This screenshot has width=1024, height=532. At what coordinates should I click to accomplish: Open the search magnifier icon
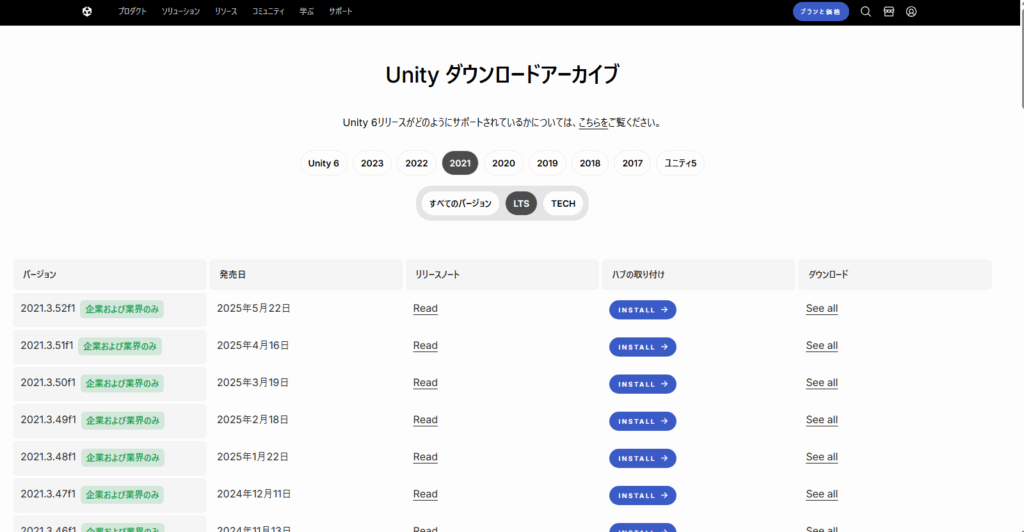(x=865, y=11)
